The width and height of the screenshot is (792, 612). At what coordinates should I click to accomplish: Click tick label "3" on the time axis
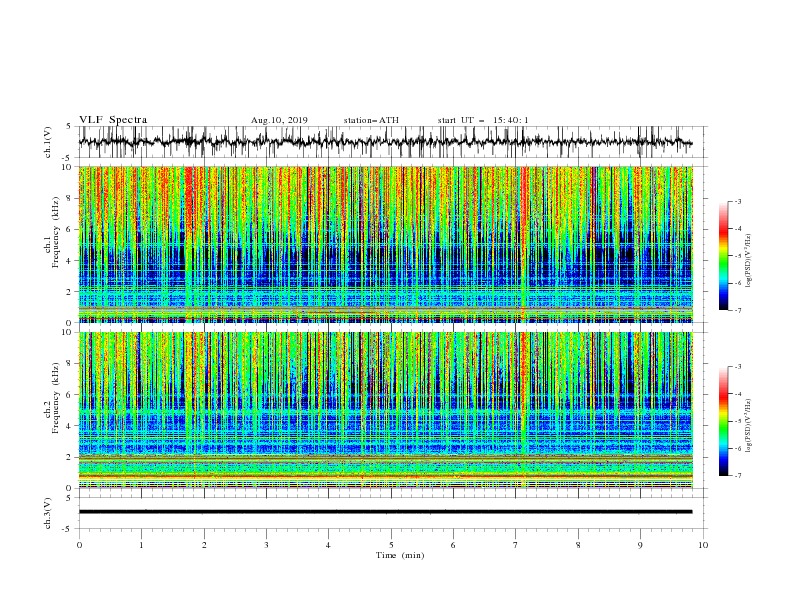point(266,545)
